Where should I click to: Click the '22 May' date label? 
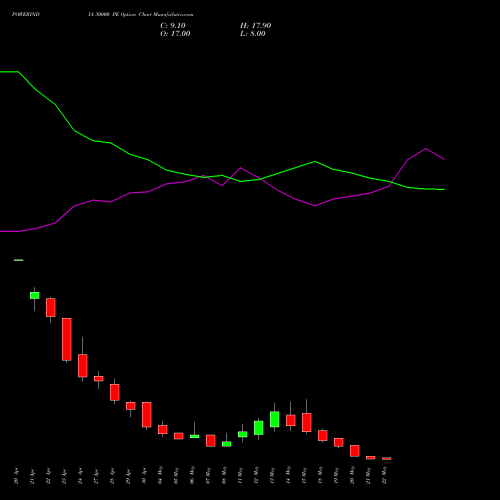click(384, 475)
